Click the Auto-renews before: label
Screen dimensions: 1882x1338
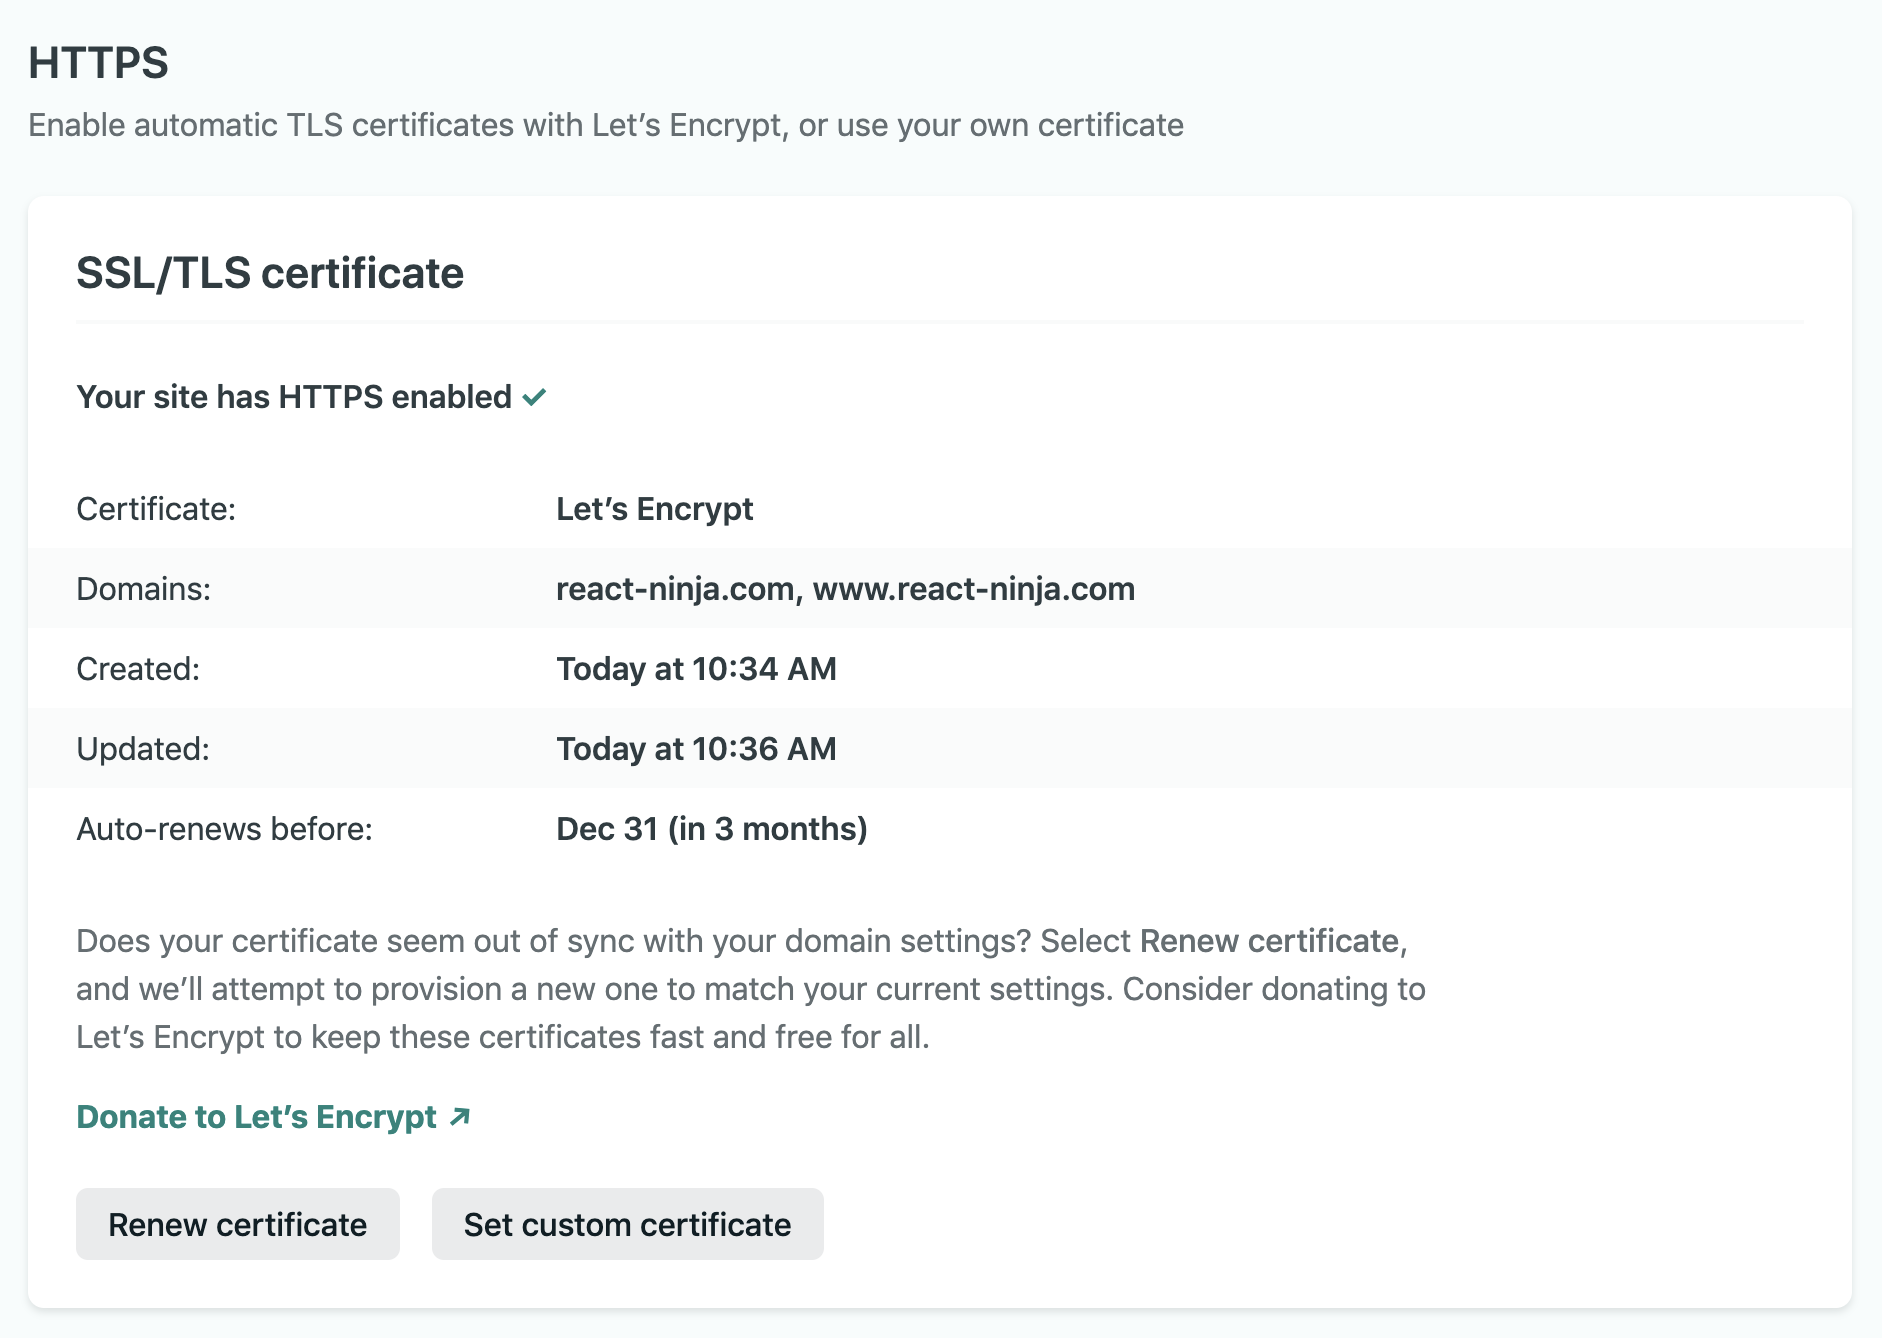pos(224,829)
